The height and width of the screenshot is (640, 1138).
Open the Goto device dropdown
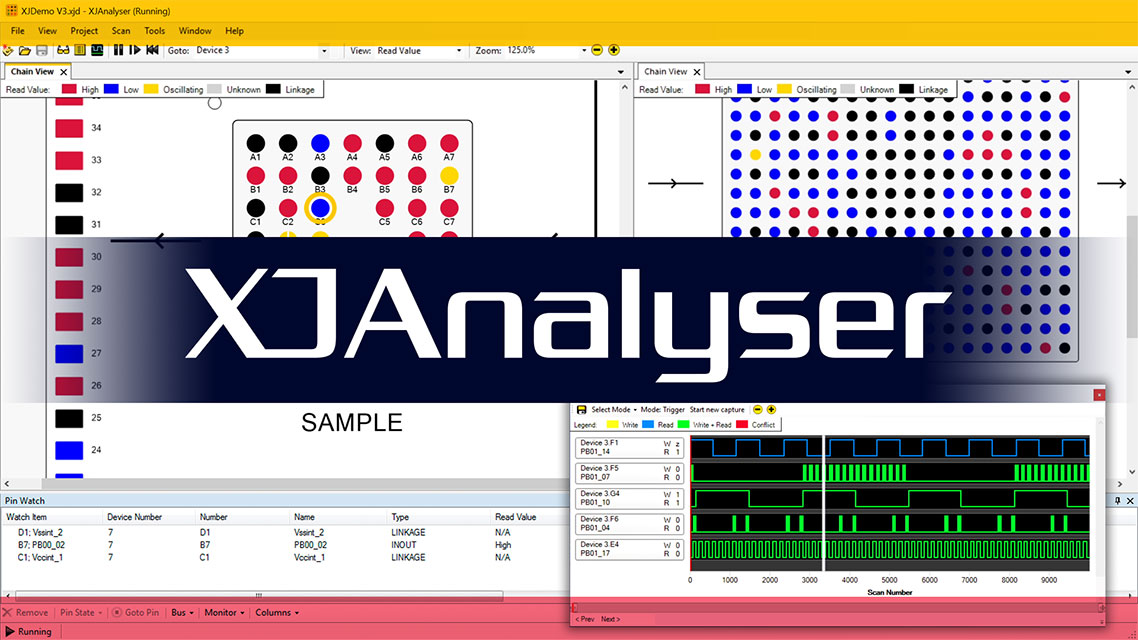(x=324, y=51)
